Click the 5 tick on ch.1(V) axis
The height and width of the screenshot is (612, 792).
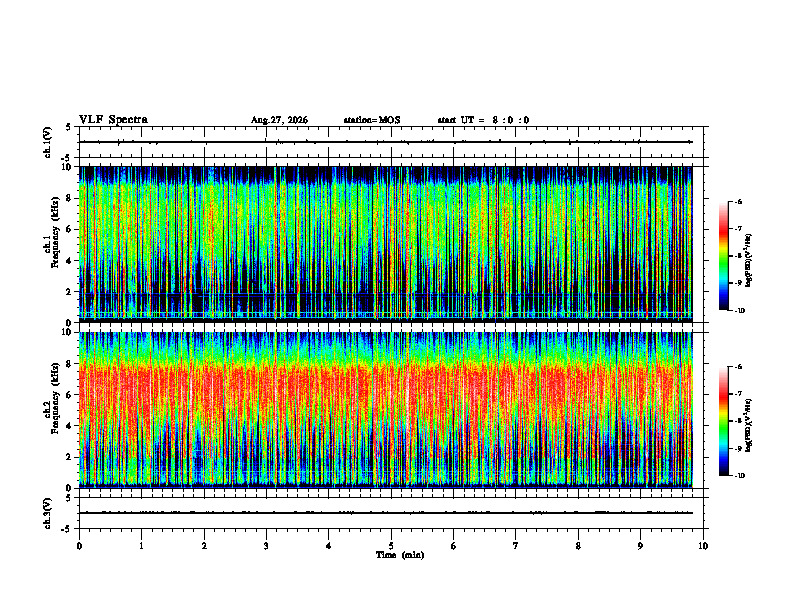tap(69, 128)
